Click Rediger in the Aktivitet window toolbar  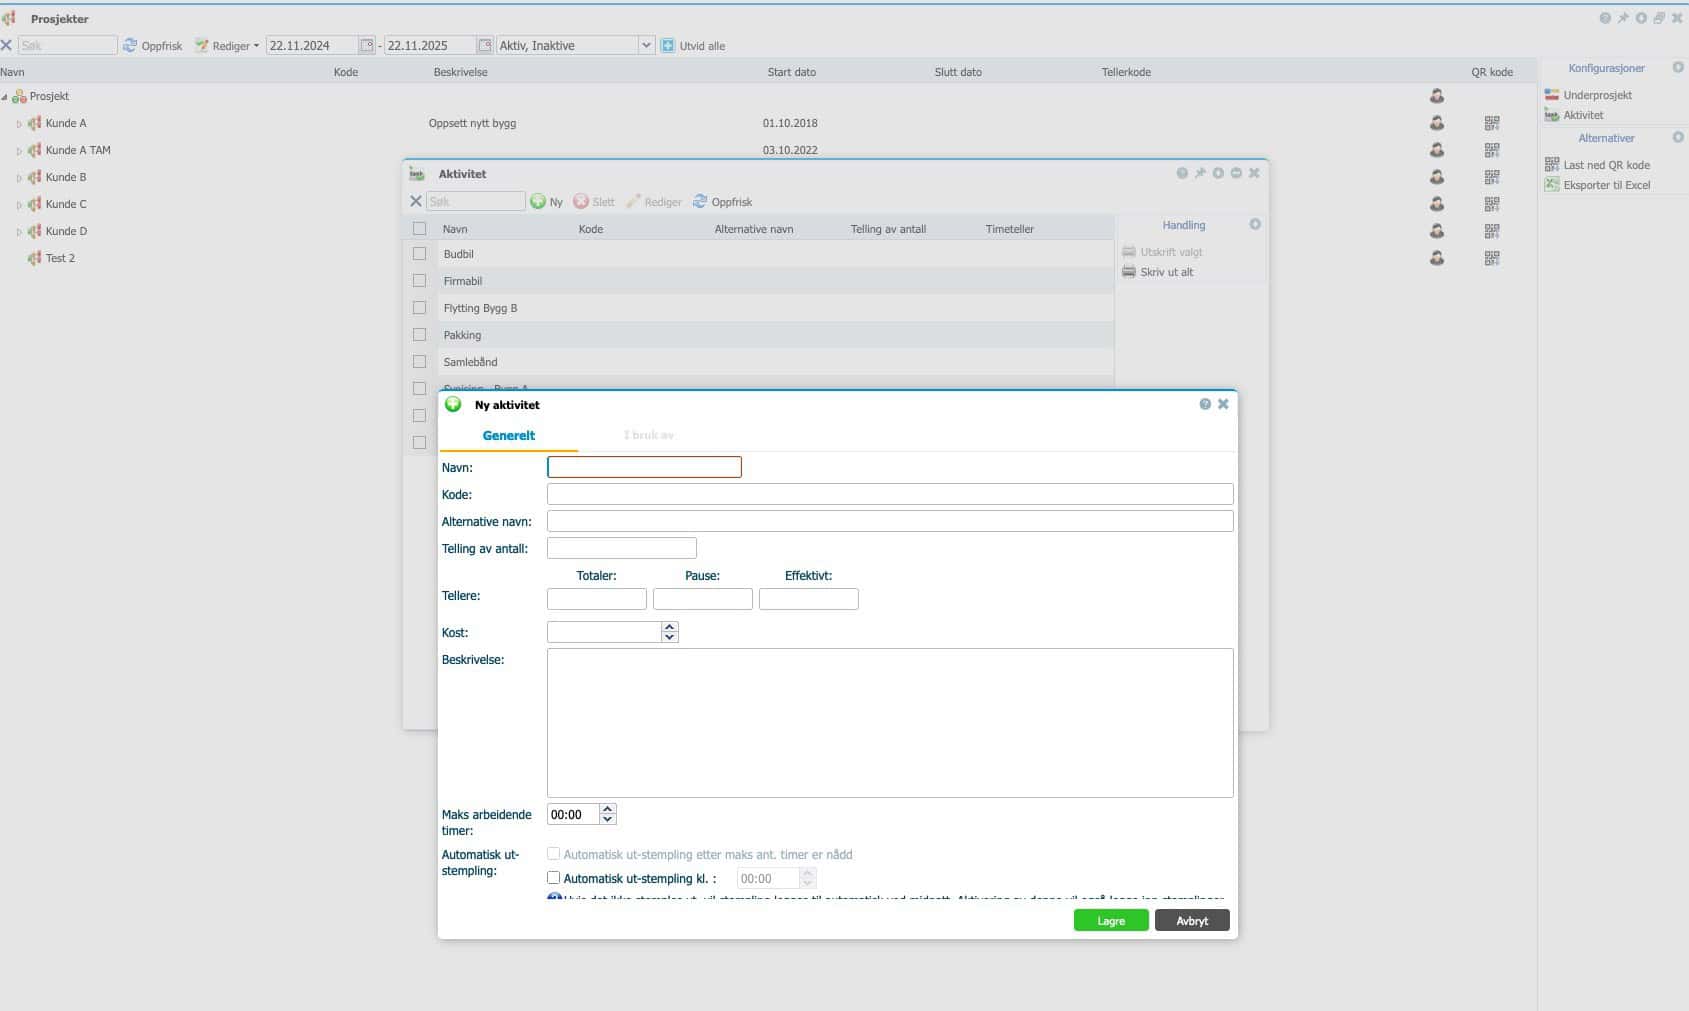654,202
